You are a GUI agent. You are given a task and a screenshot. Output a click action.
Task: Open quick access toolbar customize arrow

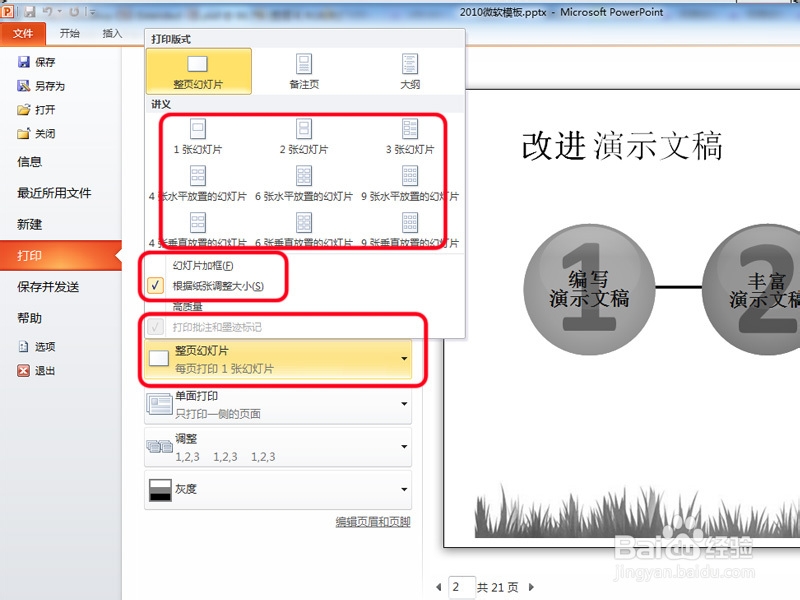coord(91,11)
